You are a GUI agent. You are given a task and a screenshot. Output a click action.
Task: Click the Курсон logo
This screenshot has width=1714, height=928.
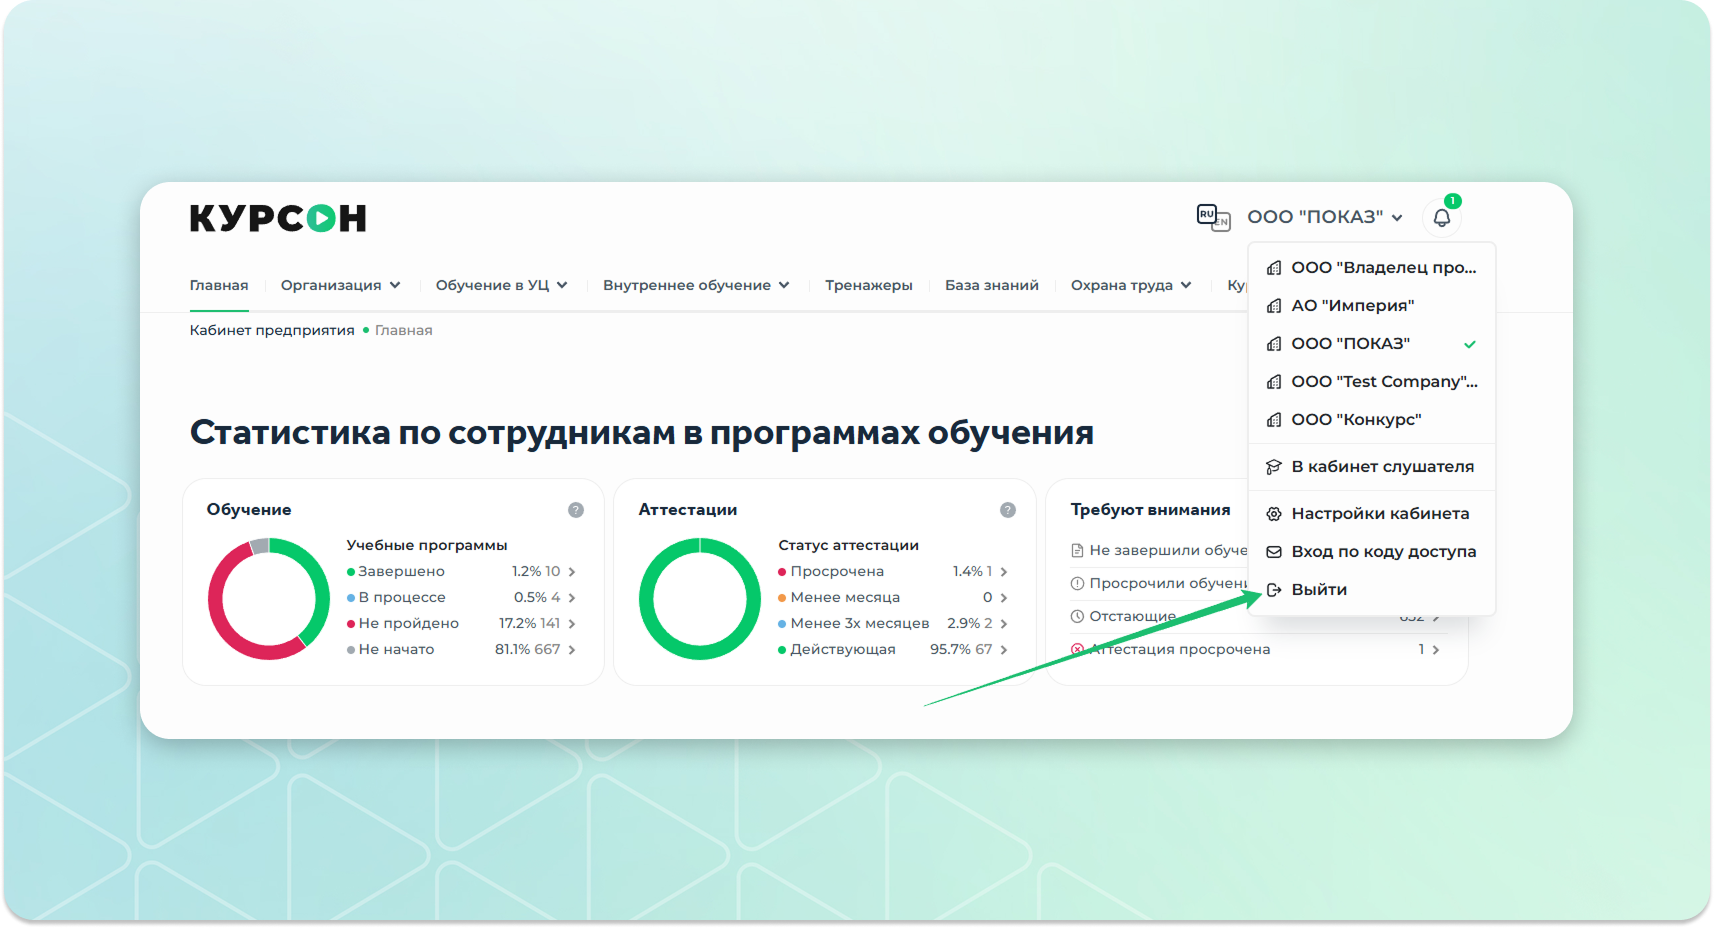point(278,218)
